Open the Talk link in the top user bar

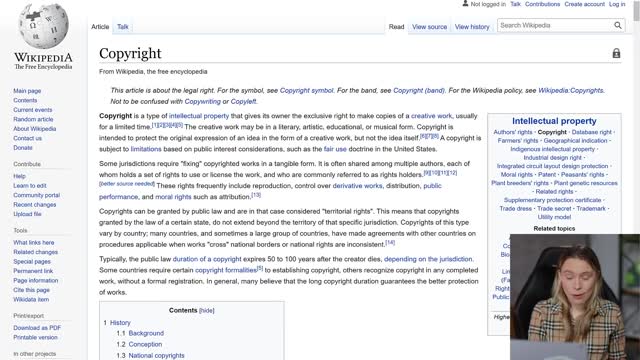(516, 4)
